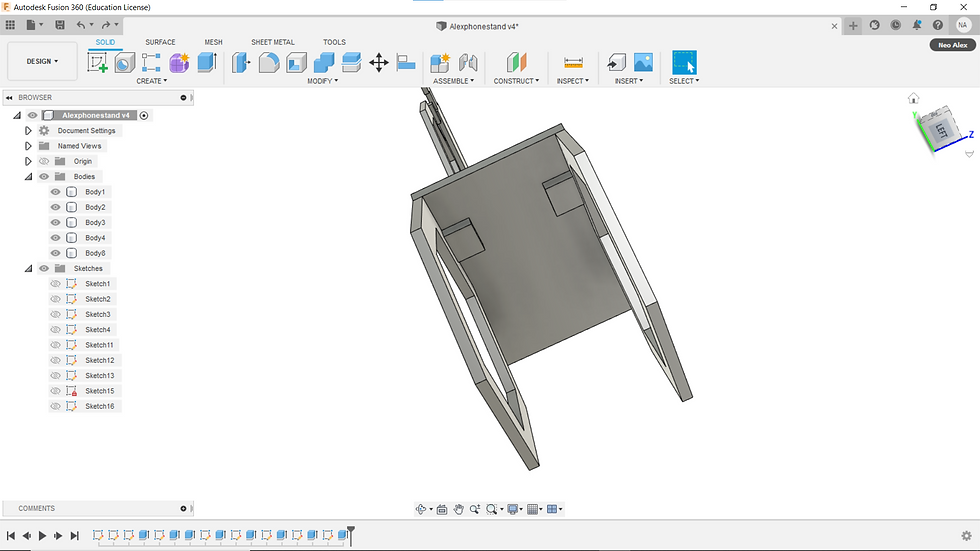
Task: Select the Shell tool
Action: 296,62
